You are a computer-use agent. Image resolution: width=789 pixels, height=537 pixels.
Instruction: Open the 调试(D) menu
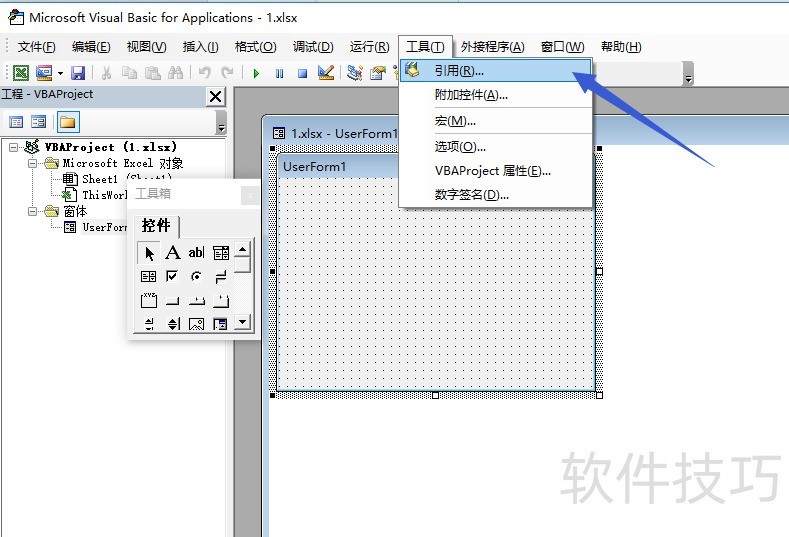coord(313,47)
